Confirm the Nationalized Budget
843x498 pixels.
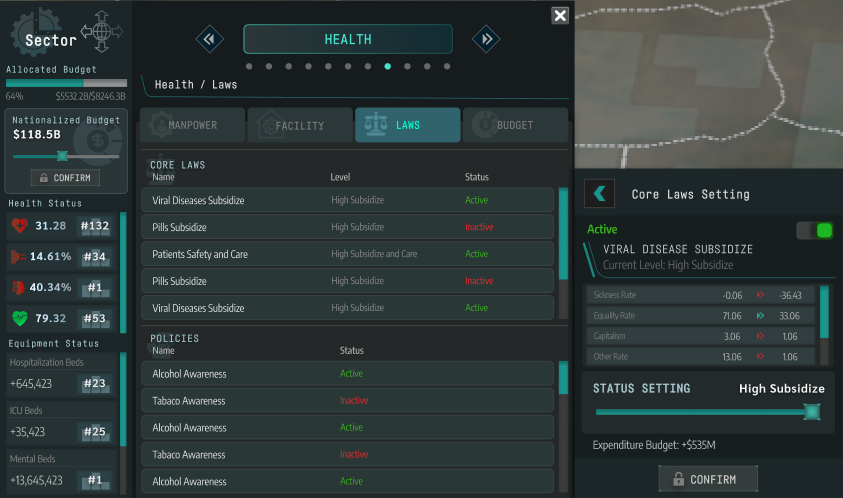[66, 178]
